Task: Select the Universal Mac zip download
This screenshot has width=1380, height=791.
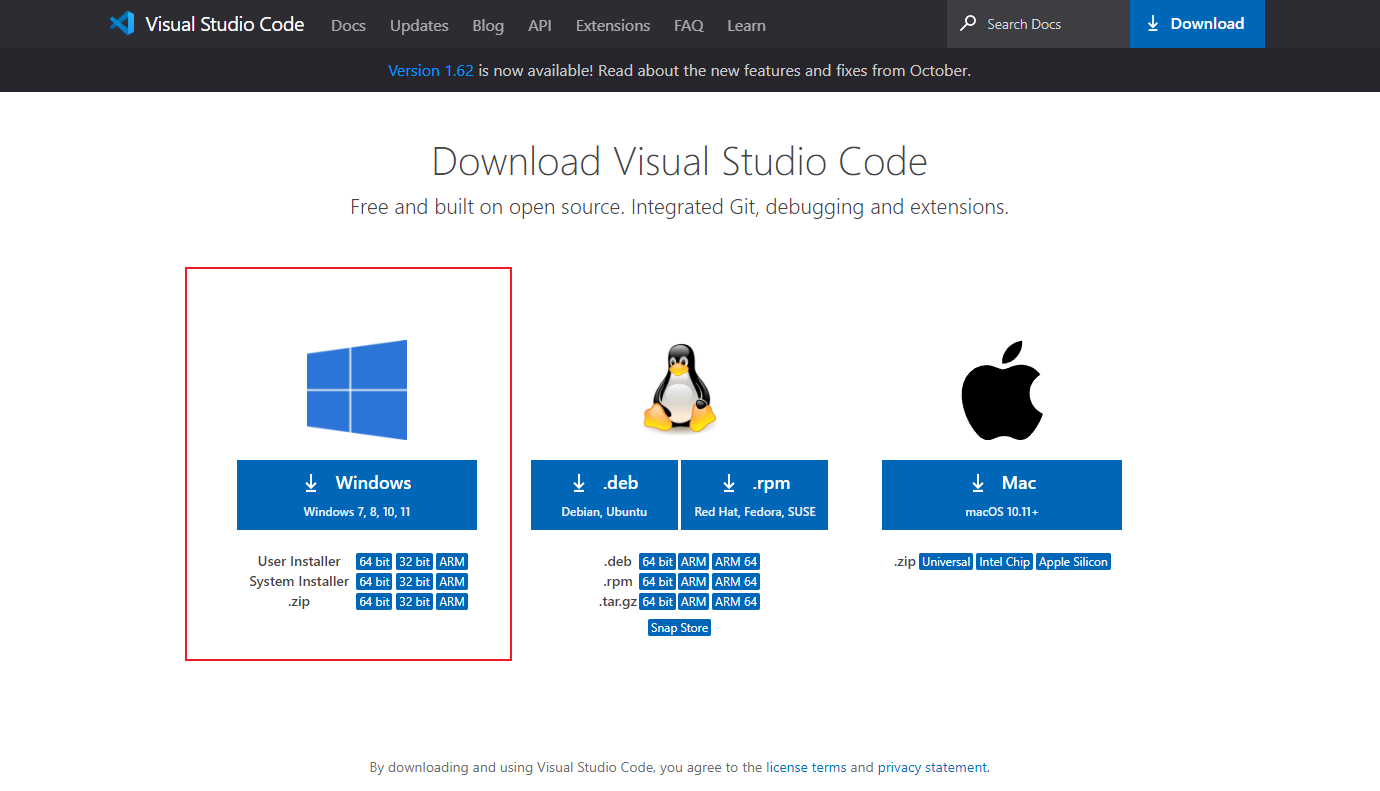Action: [x=945, y=561]
